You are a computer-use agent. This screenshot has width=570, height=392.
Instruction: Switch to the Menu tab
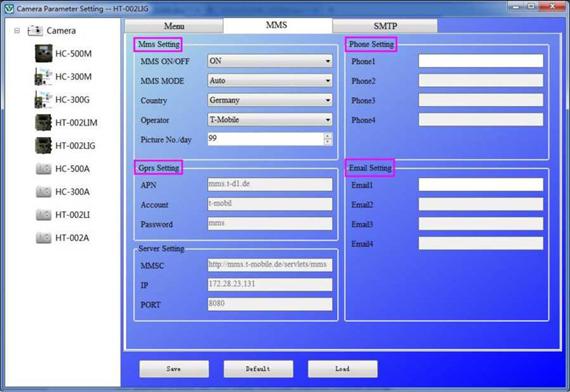pos(174,26)
